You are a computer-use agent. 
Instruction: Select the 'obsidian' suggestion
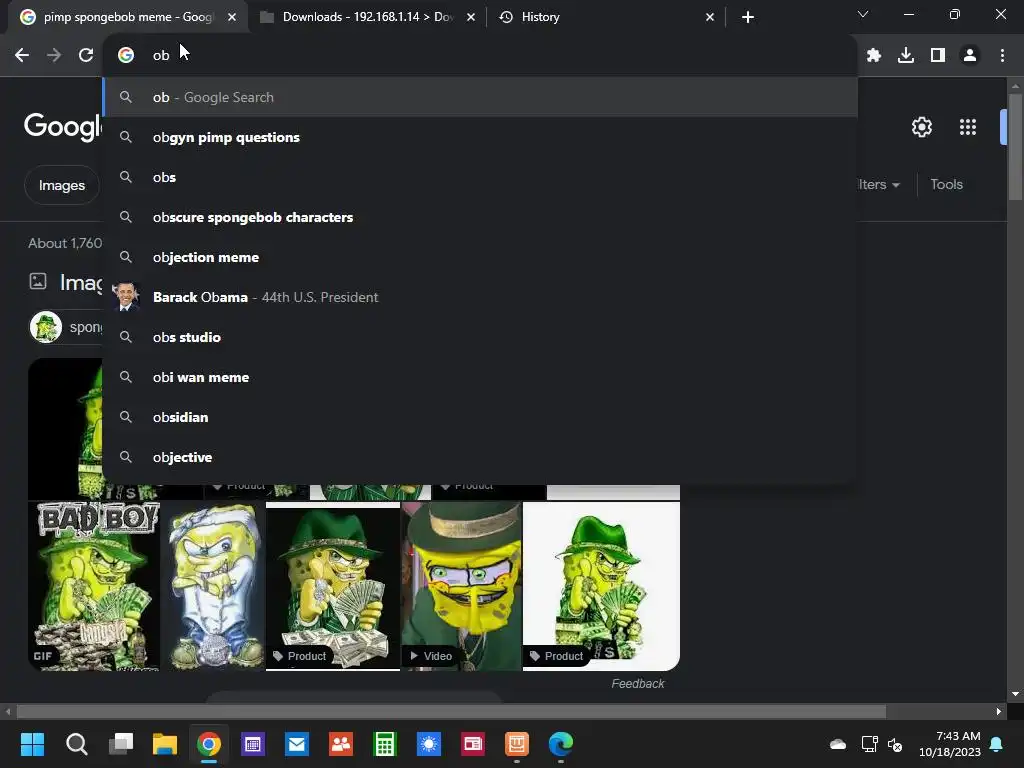point(480,417)
